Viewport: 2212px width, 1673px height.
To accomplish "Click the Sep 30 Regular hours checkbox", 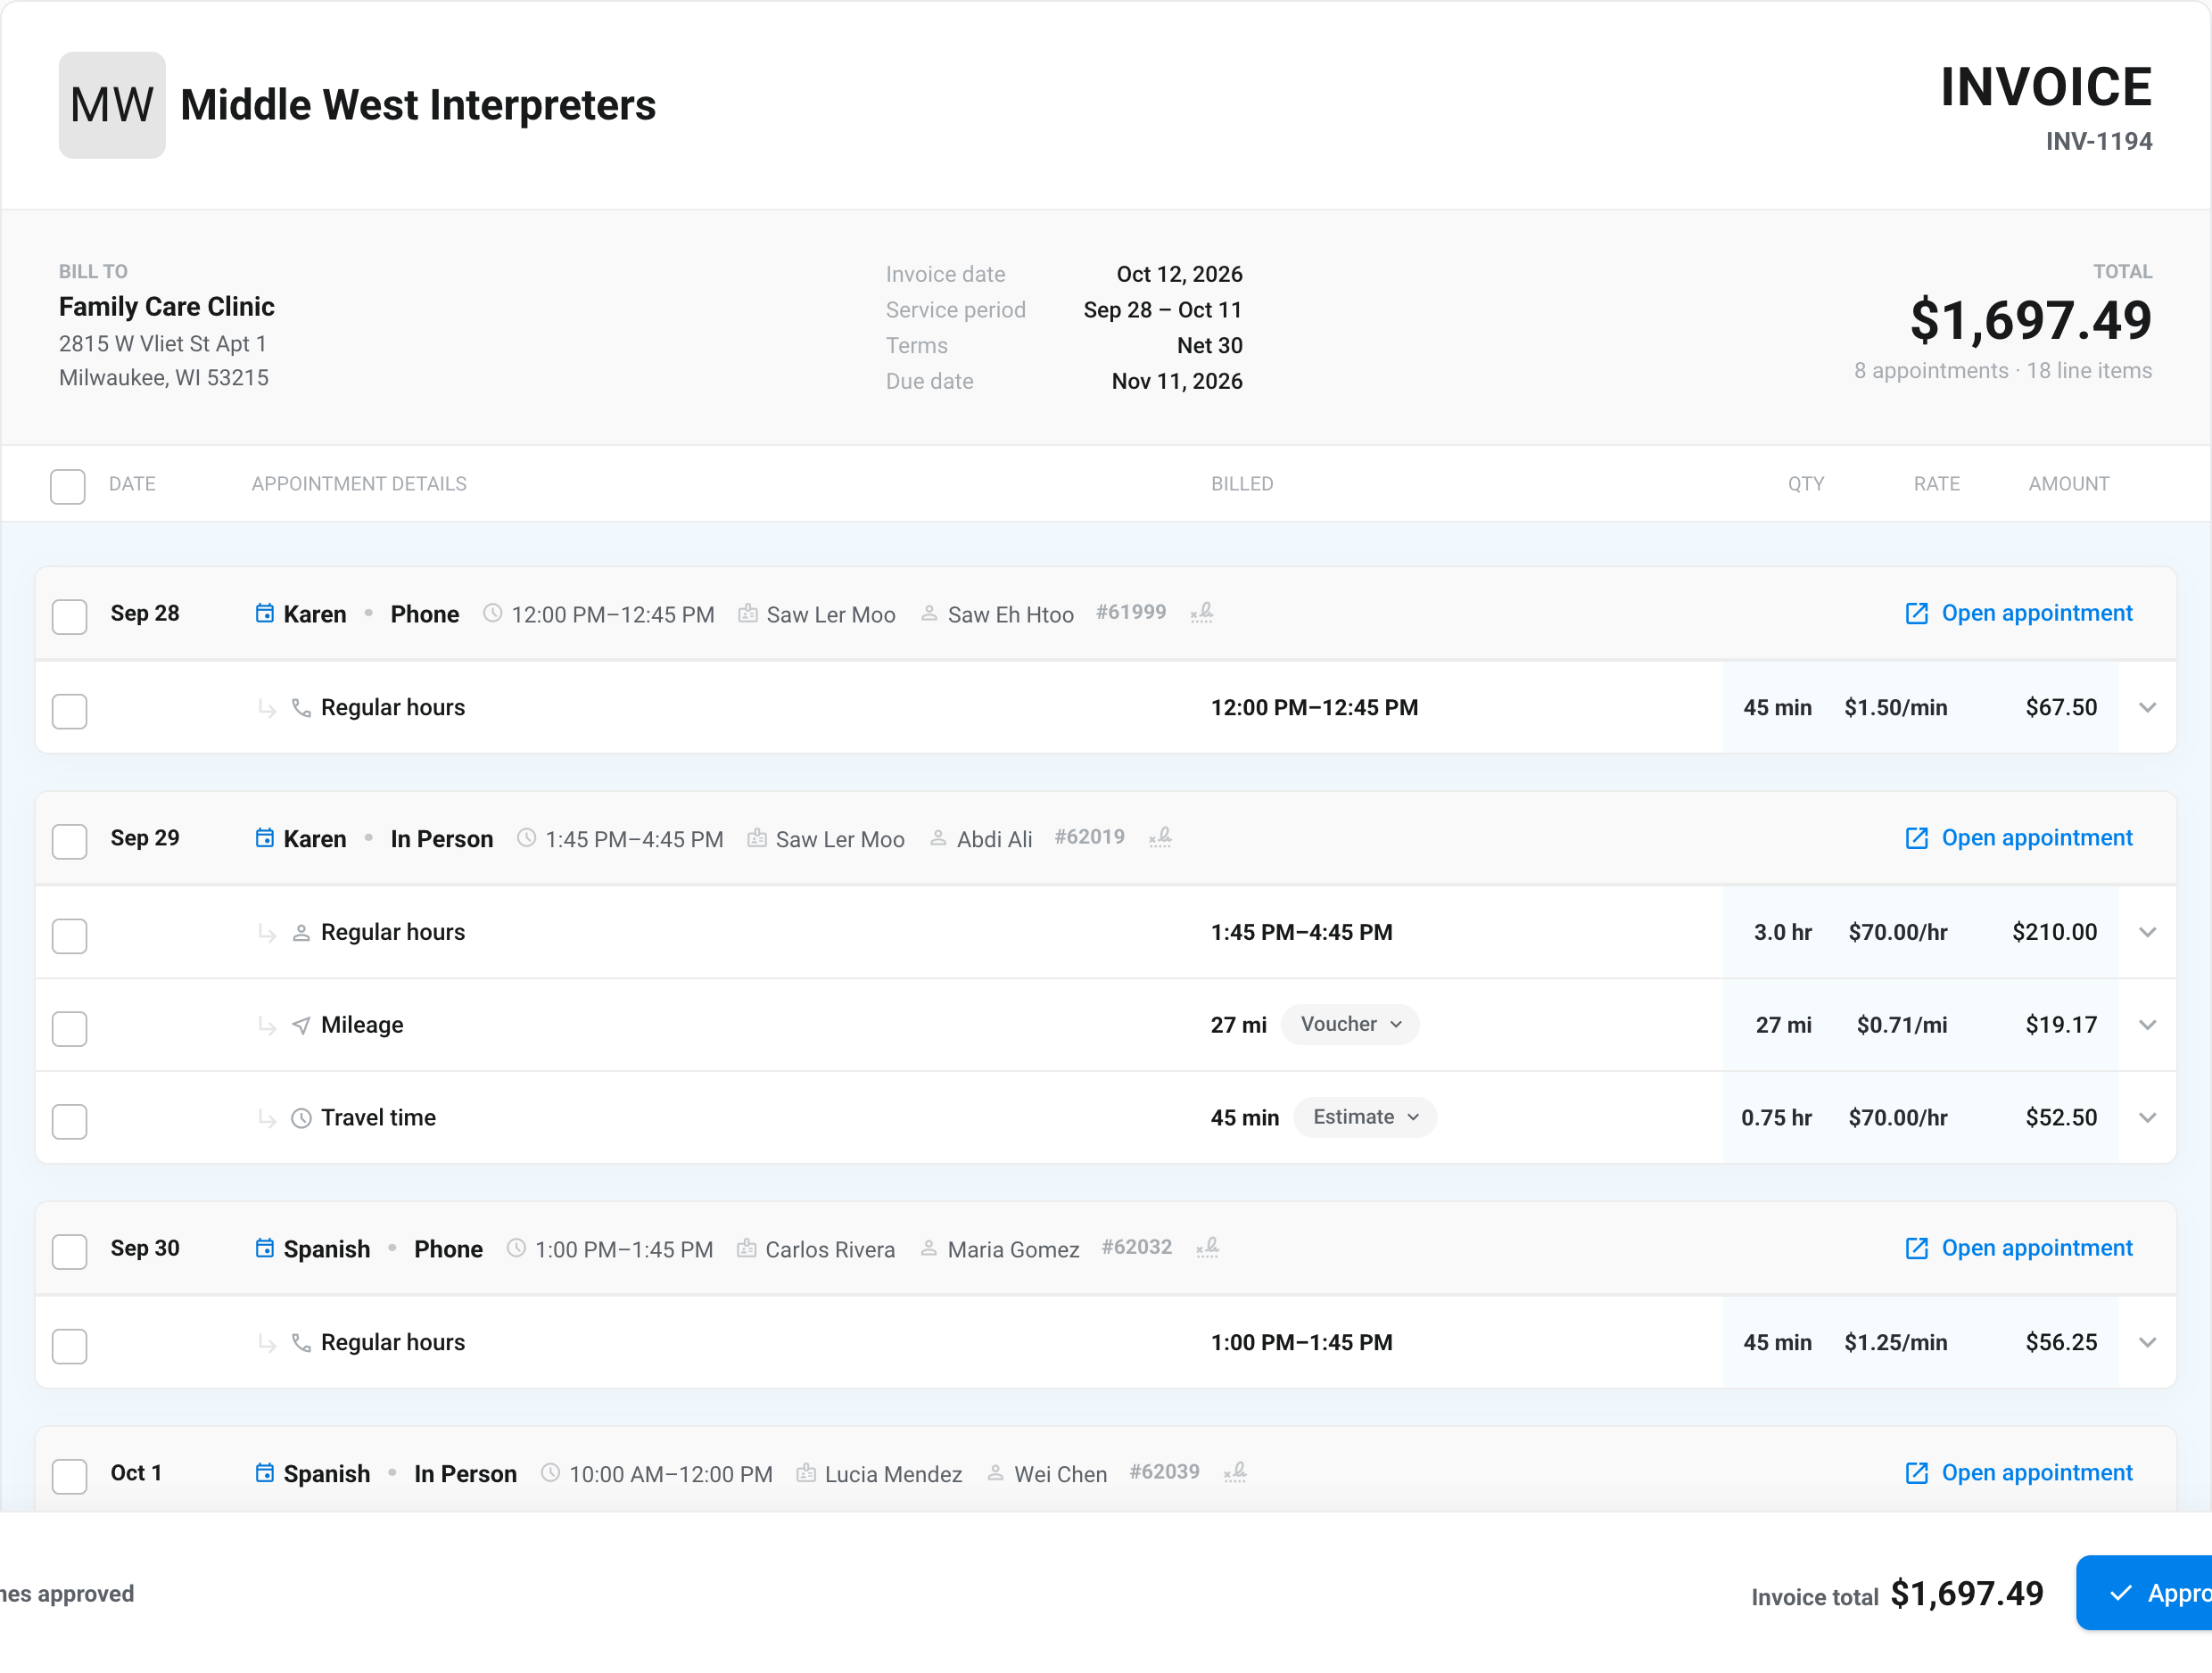I will [70, 1347].
